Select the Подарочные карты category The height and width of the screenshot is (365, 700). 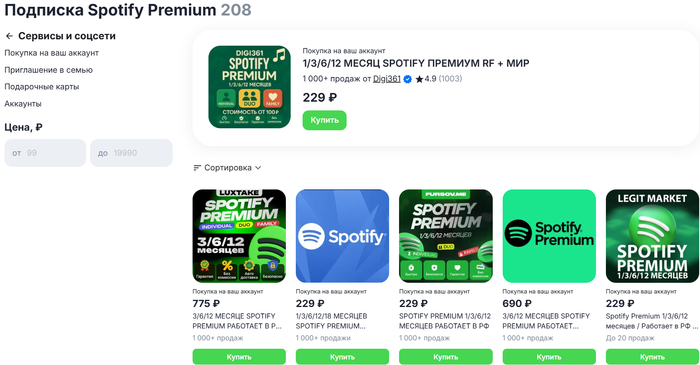tap(42, 87)
